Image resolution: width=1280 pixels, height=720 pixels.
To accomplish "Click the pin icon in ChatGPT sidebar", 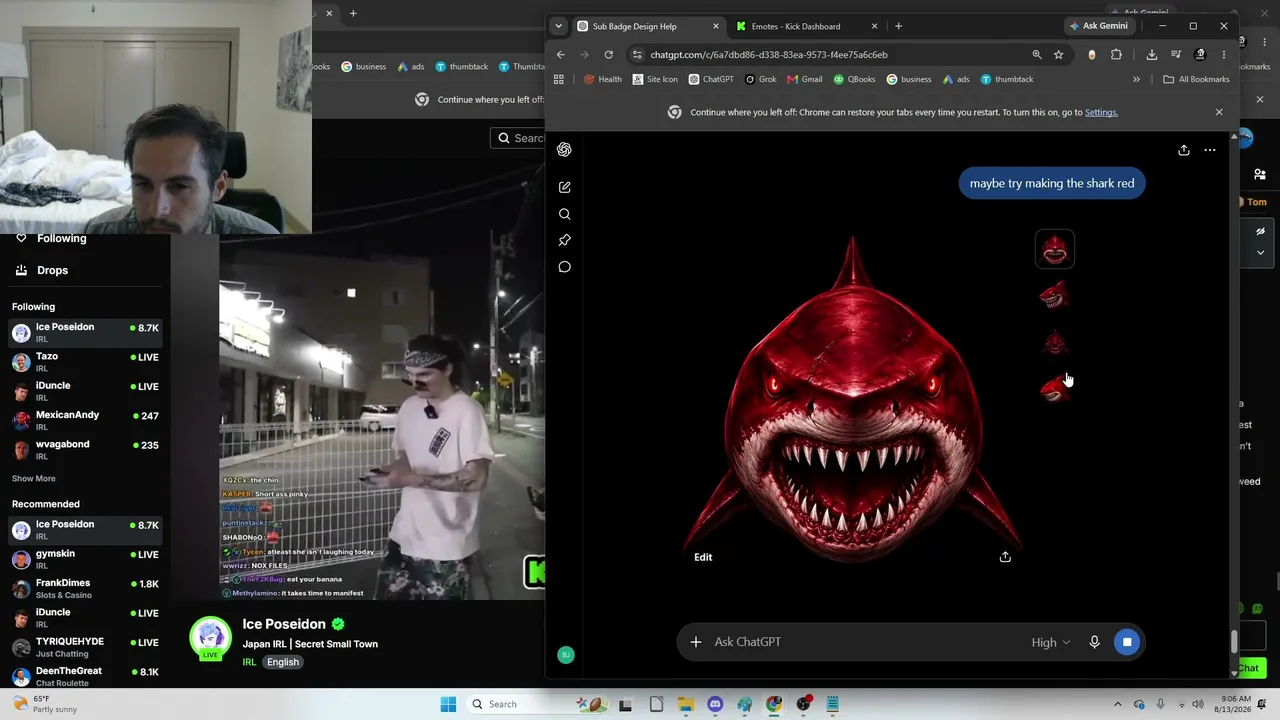I will tap(564, 240).
